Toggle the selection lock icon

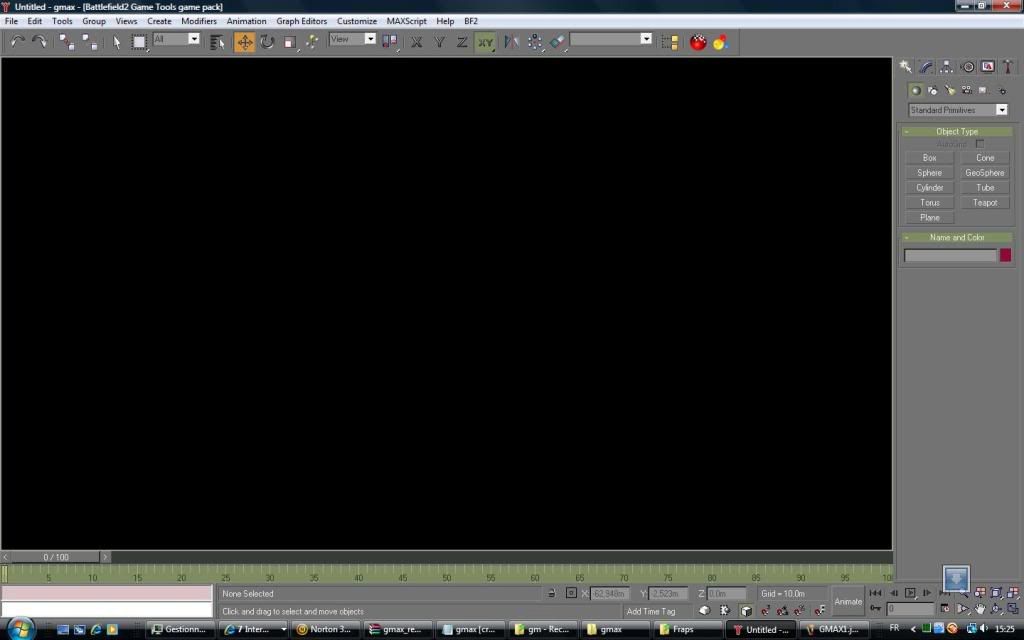(552, 593)
